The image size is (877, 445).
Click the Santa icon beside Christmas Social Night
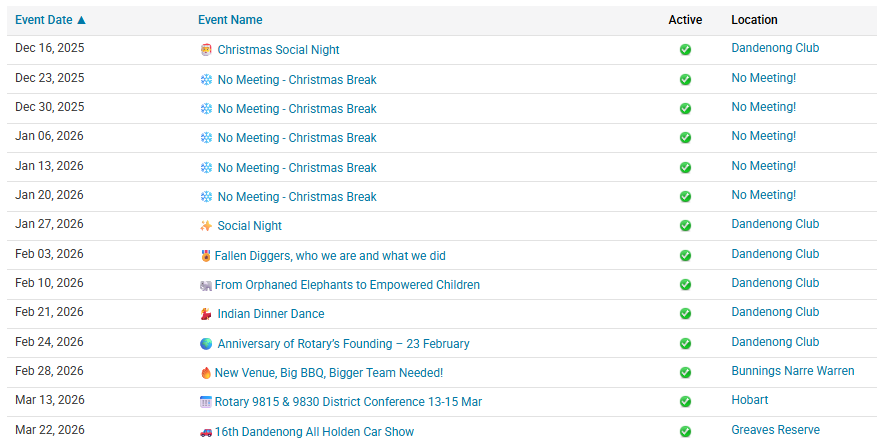tap(206, 50)
